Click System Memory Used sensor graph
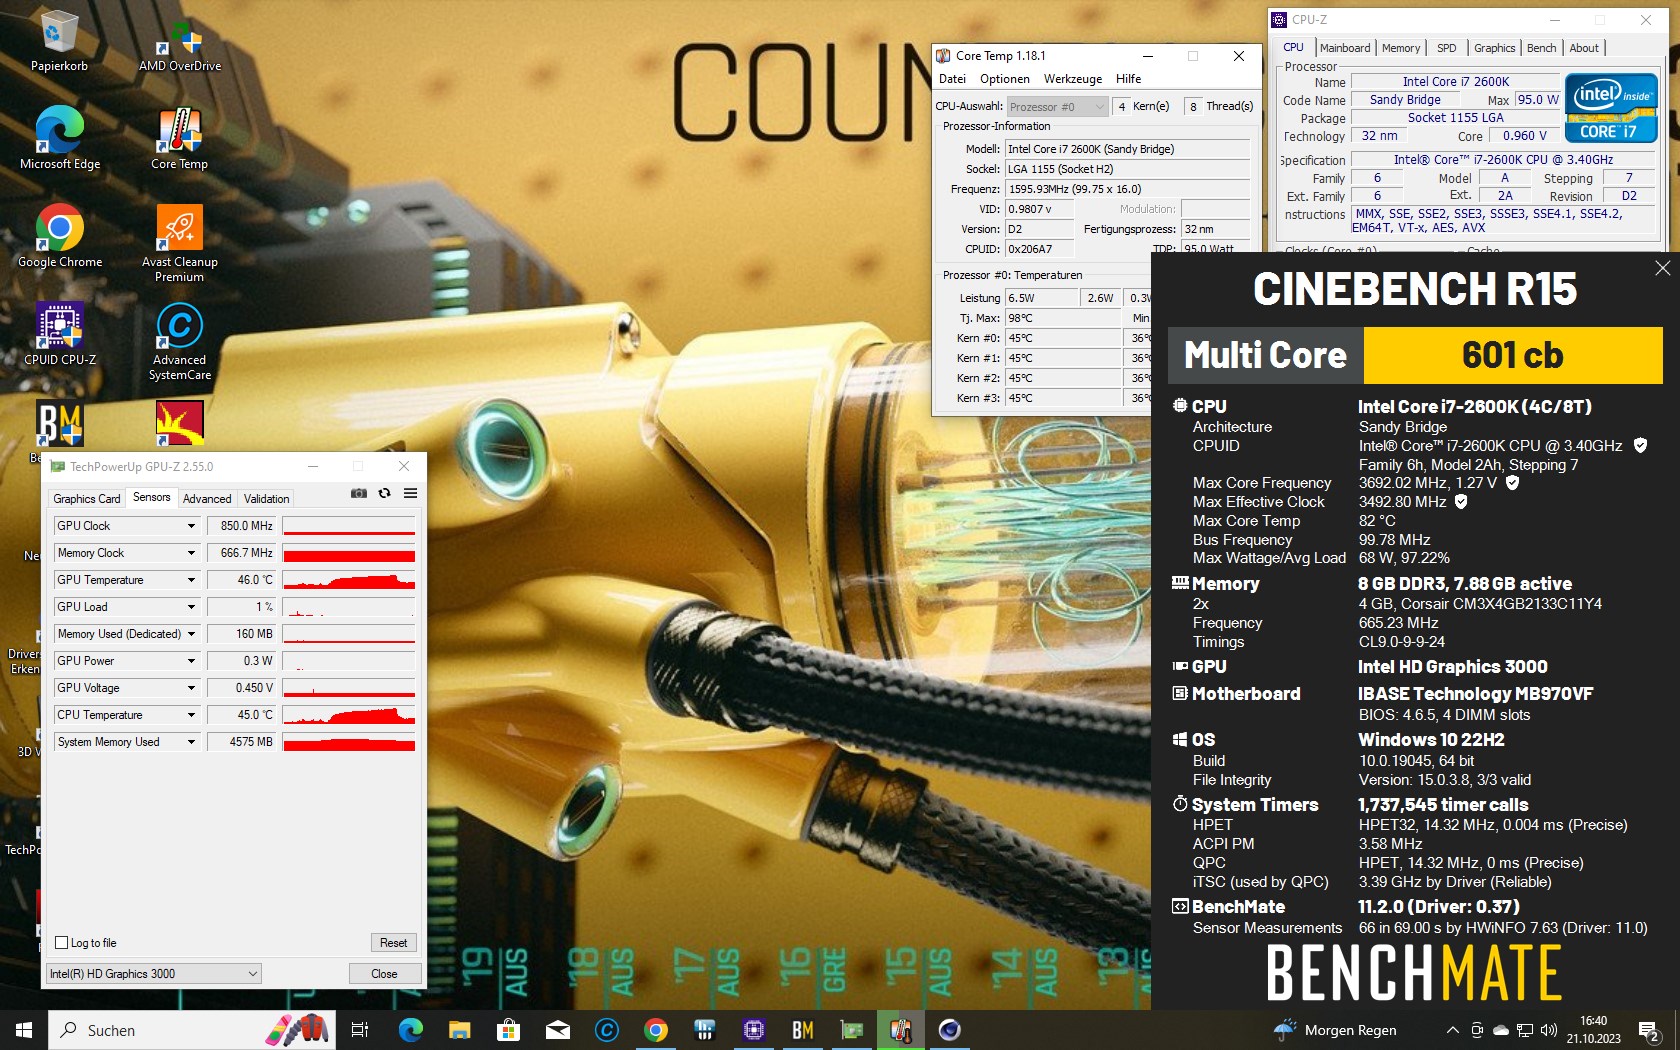 click(x=349, y=742)
